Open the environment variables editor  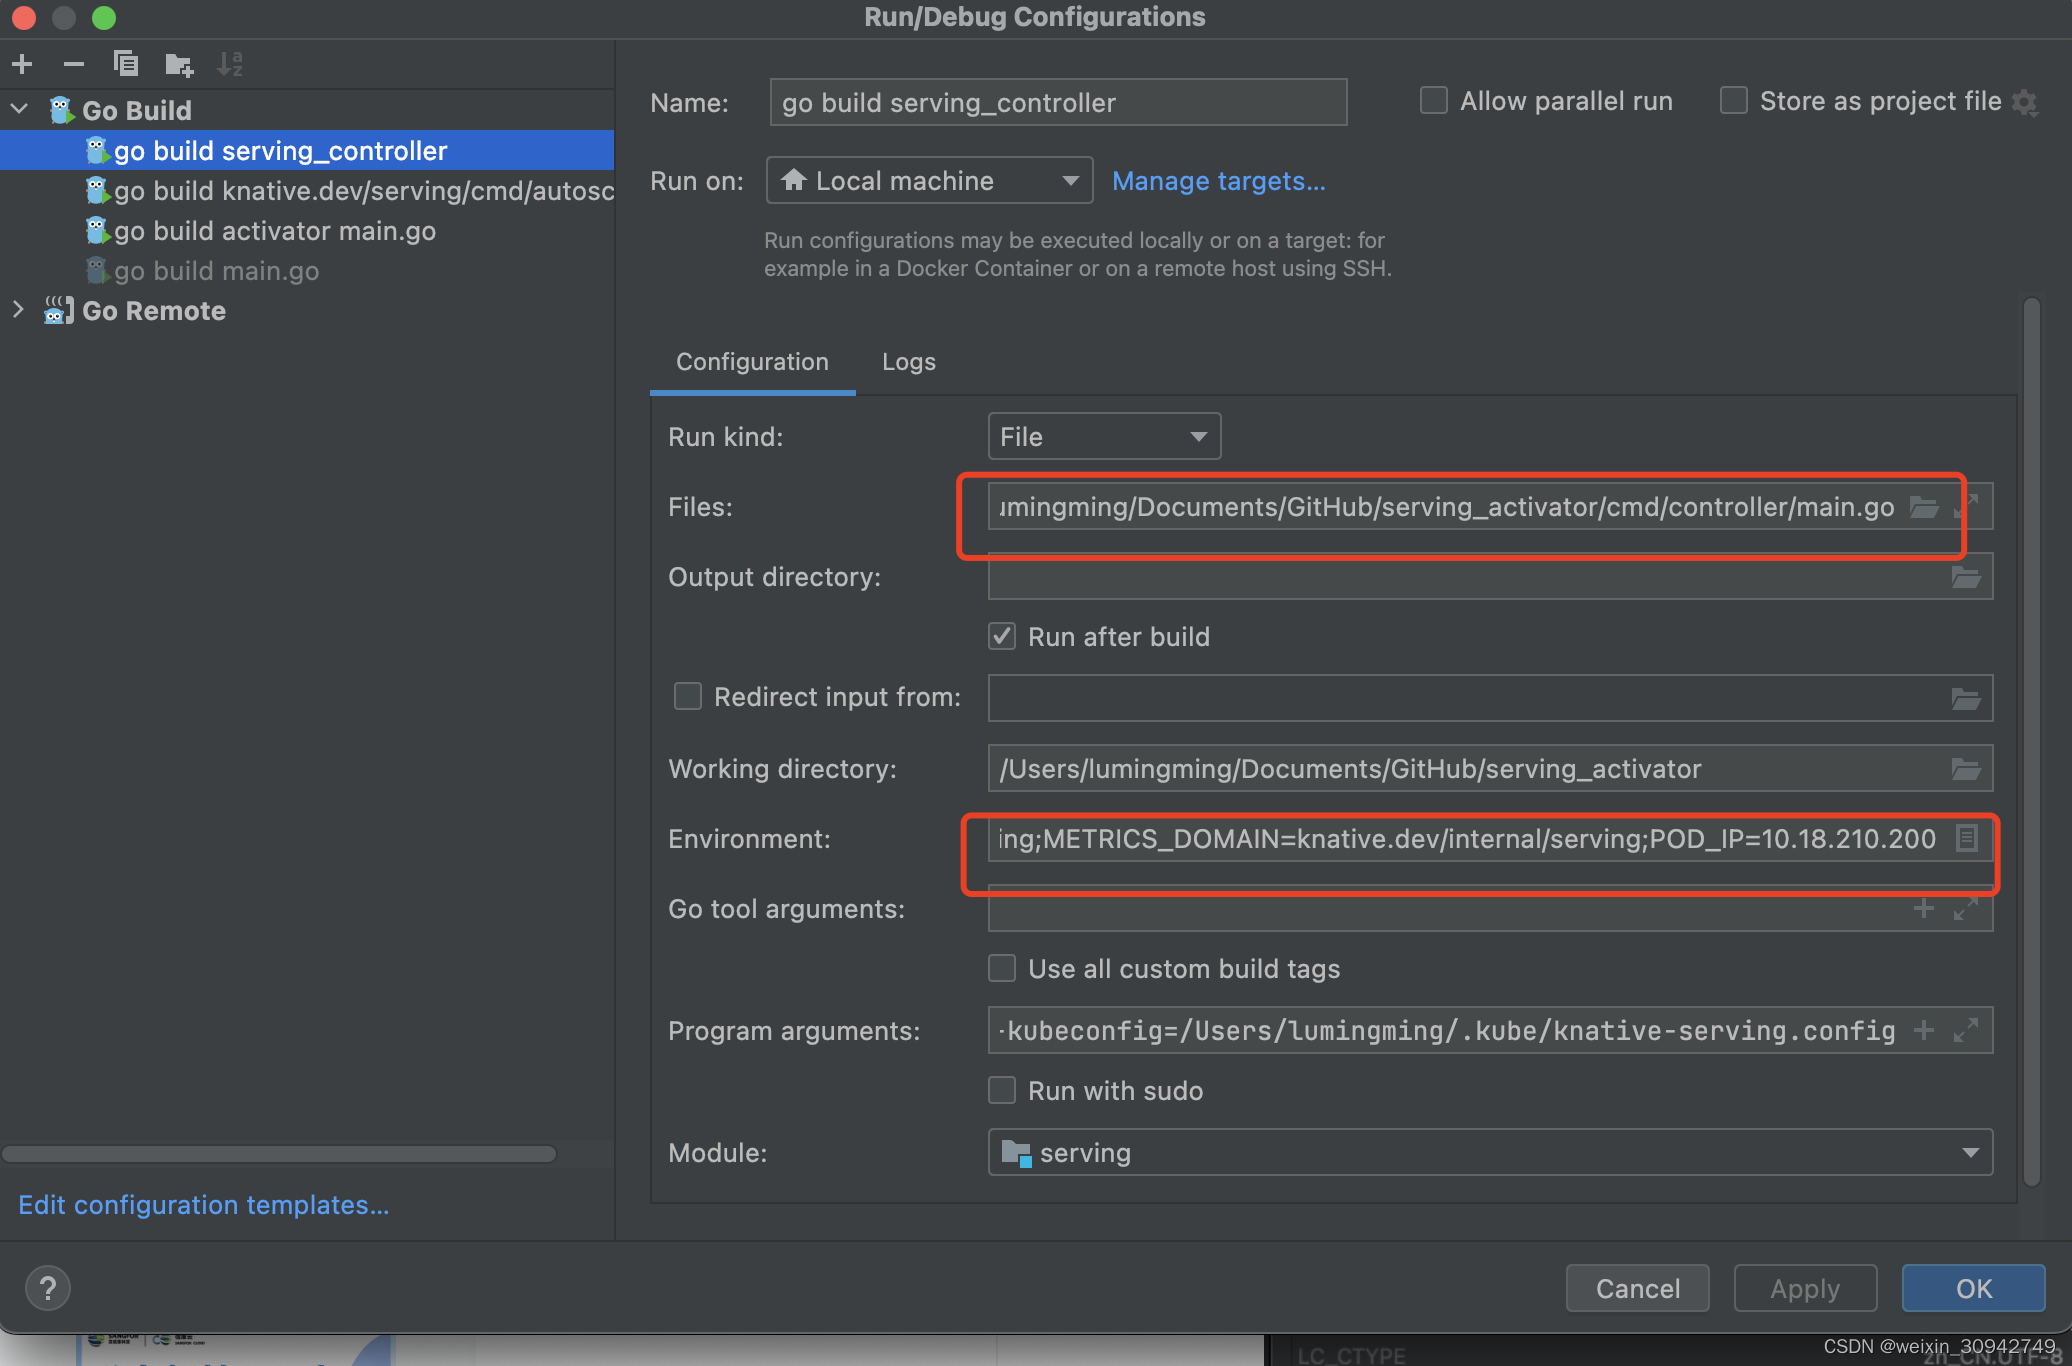coord(1966,838)
